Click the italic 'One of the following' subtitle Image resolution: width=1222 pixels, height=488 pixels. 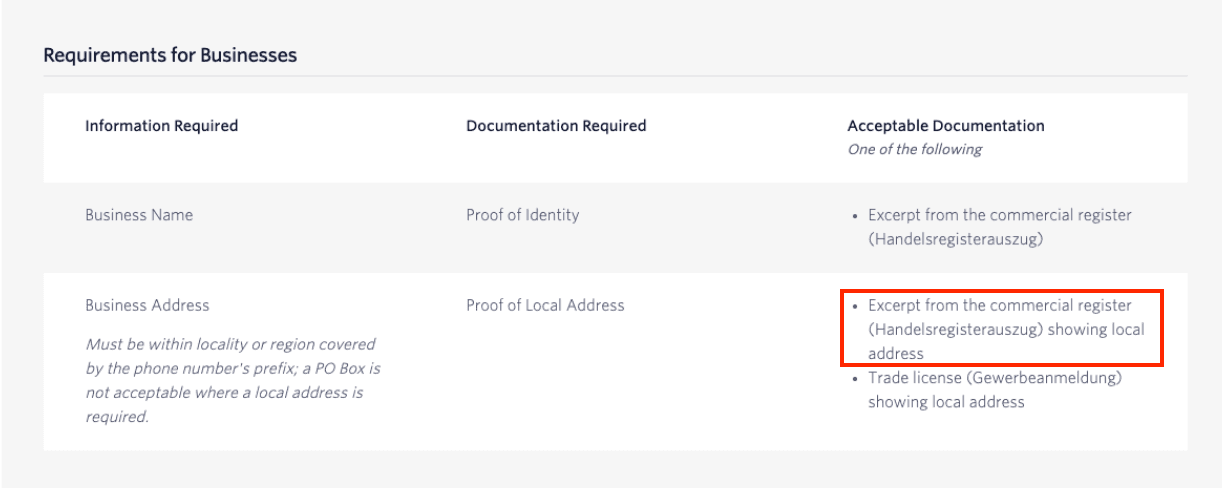[914, 150]
